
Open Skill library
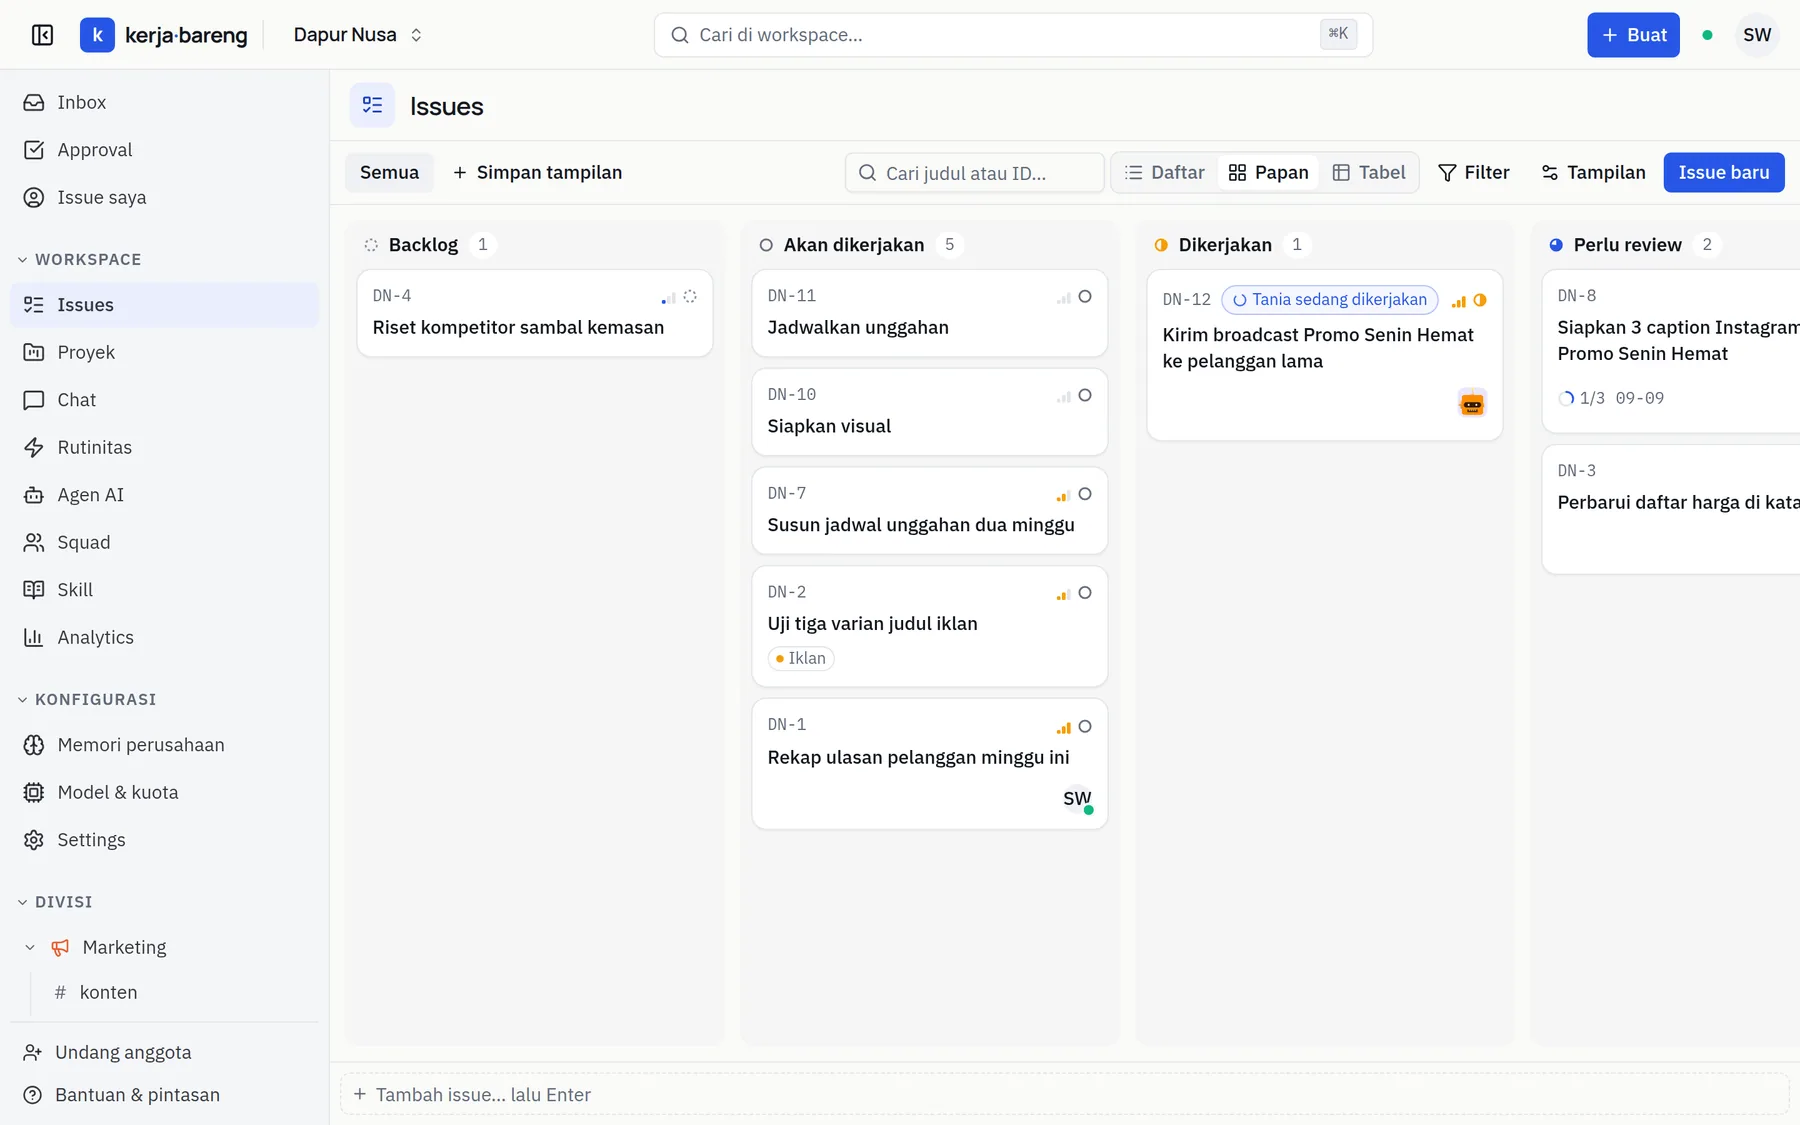164,590
